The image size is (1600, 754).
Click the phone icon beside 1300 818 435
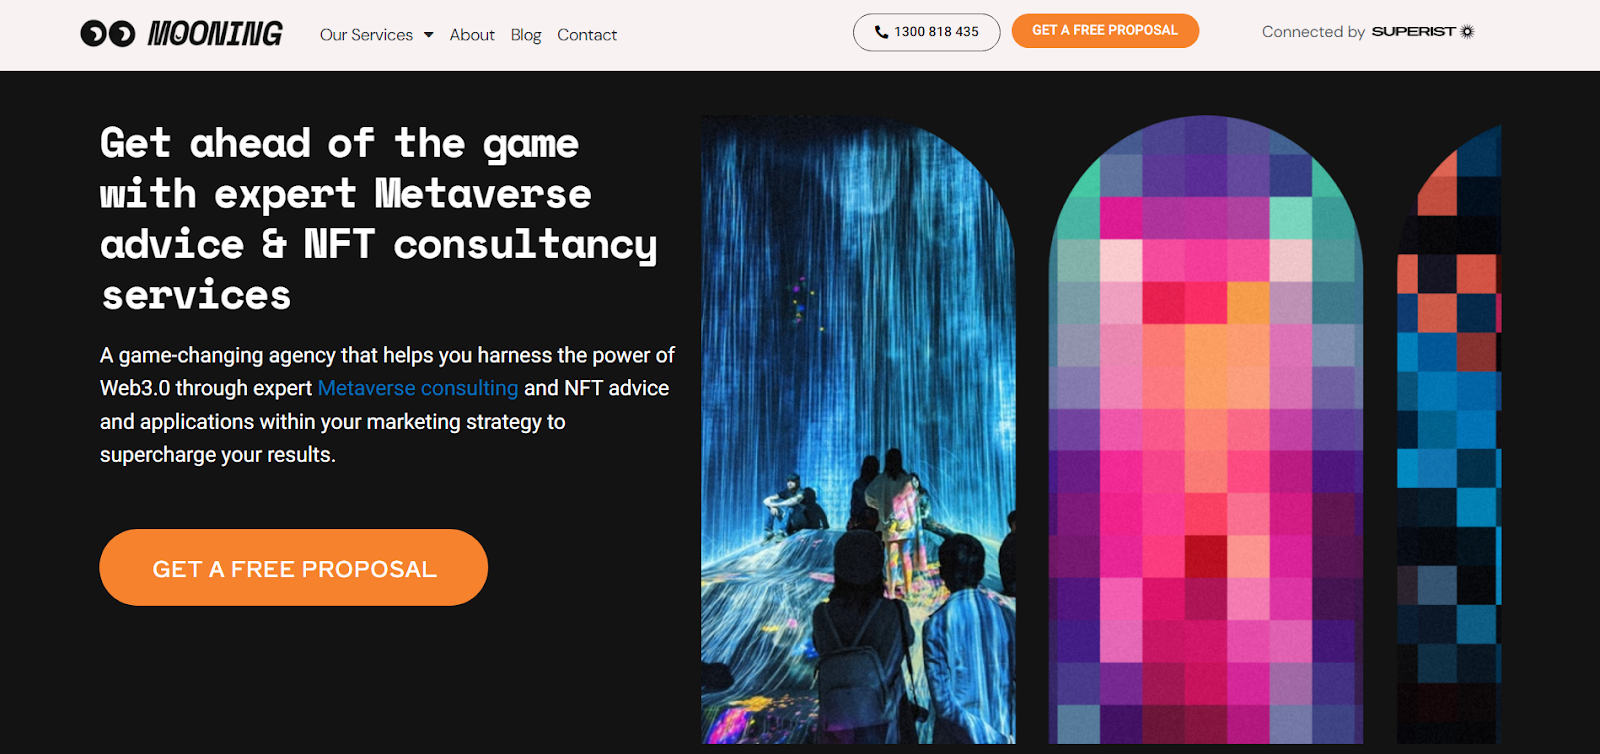(881, 32)
